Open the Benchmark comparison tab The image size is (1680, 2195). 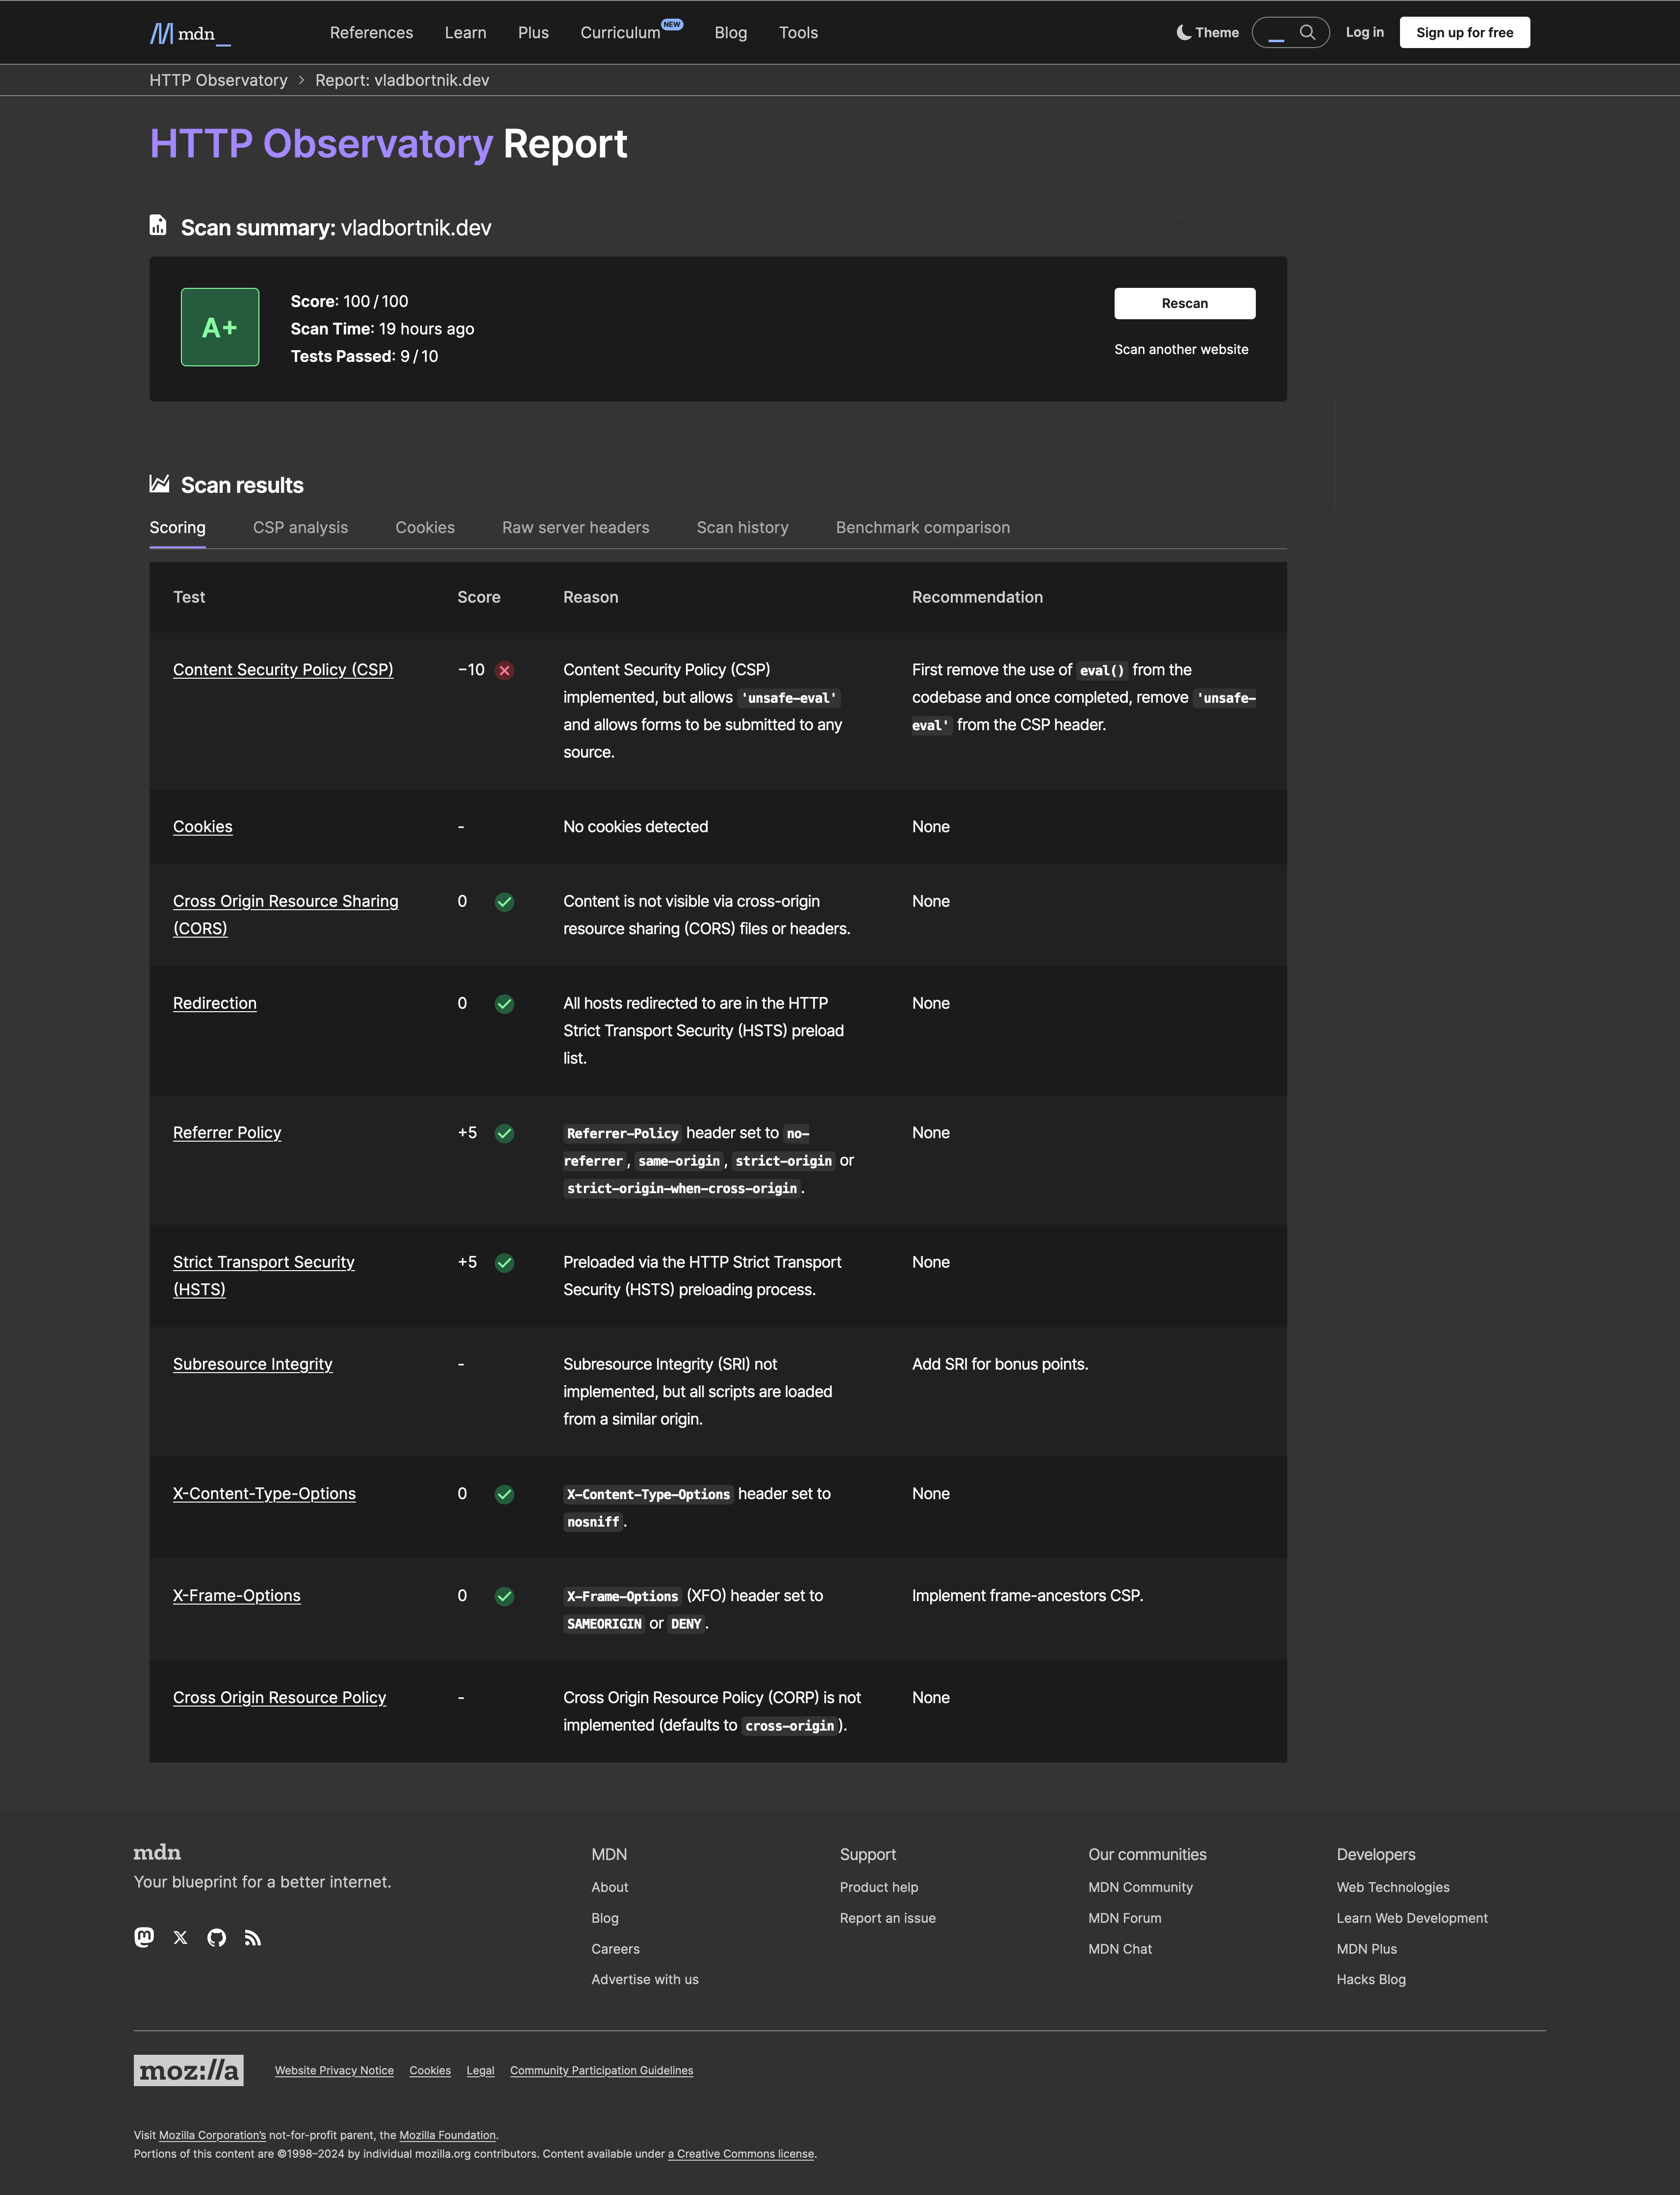click(921, 526)
